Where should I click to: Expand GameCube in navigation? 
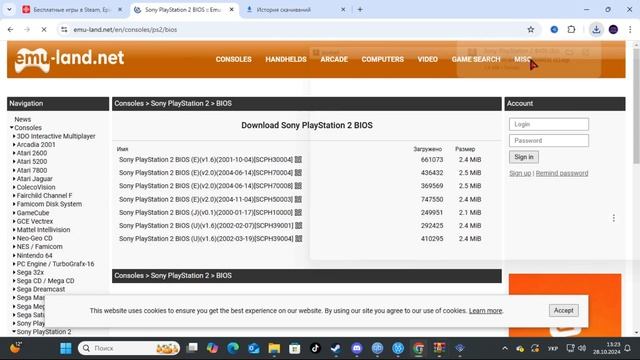coord(14,213)
